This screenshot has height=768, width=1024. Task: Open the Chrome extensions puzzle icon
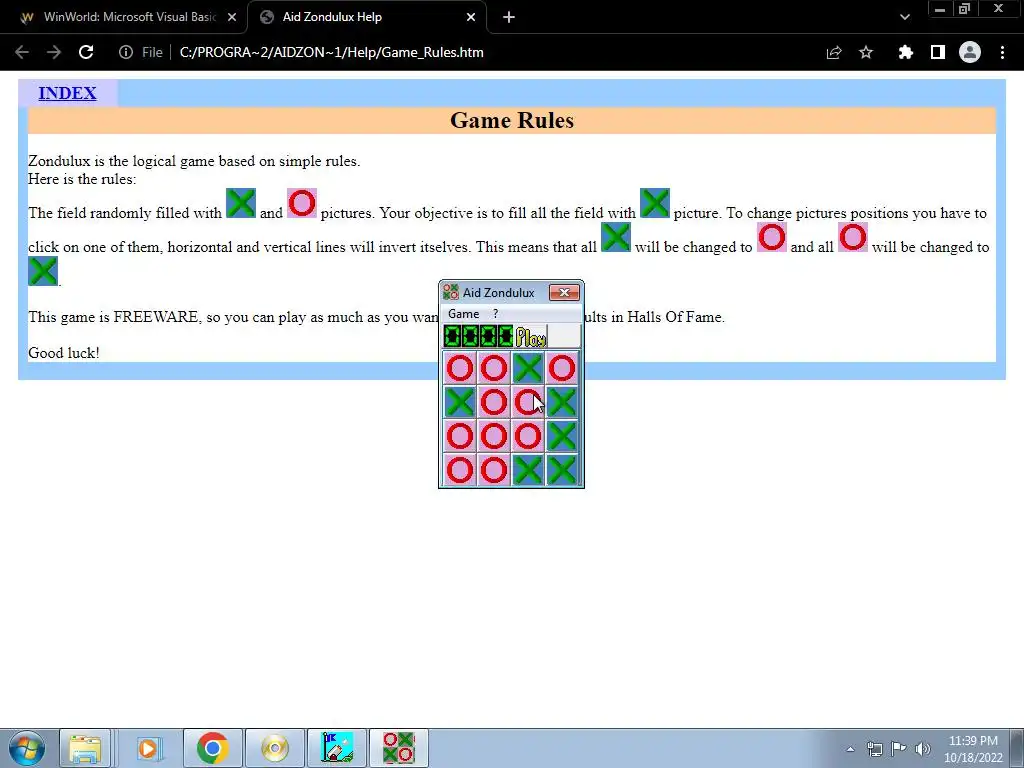click(x=905, y=52)
